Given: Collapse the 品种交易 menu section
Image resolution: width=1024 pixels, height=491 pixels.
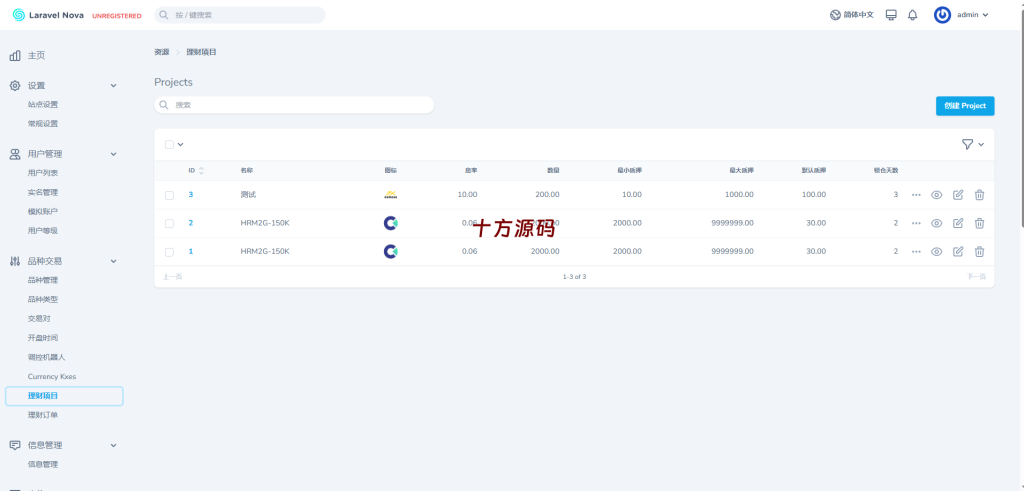Looking at the screenshot, I should (113, 261).
